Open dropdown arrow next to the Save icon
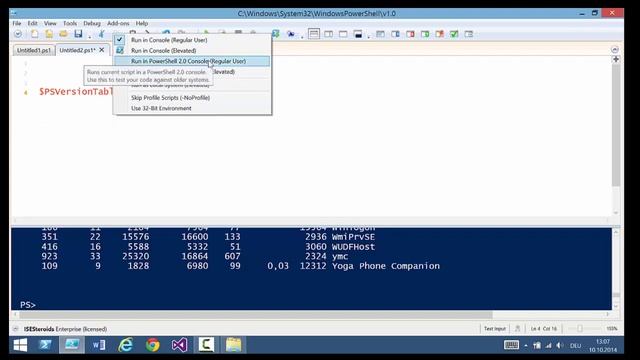Screen dimensions: 640x360 89,36
